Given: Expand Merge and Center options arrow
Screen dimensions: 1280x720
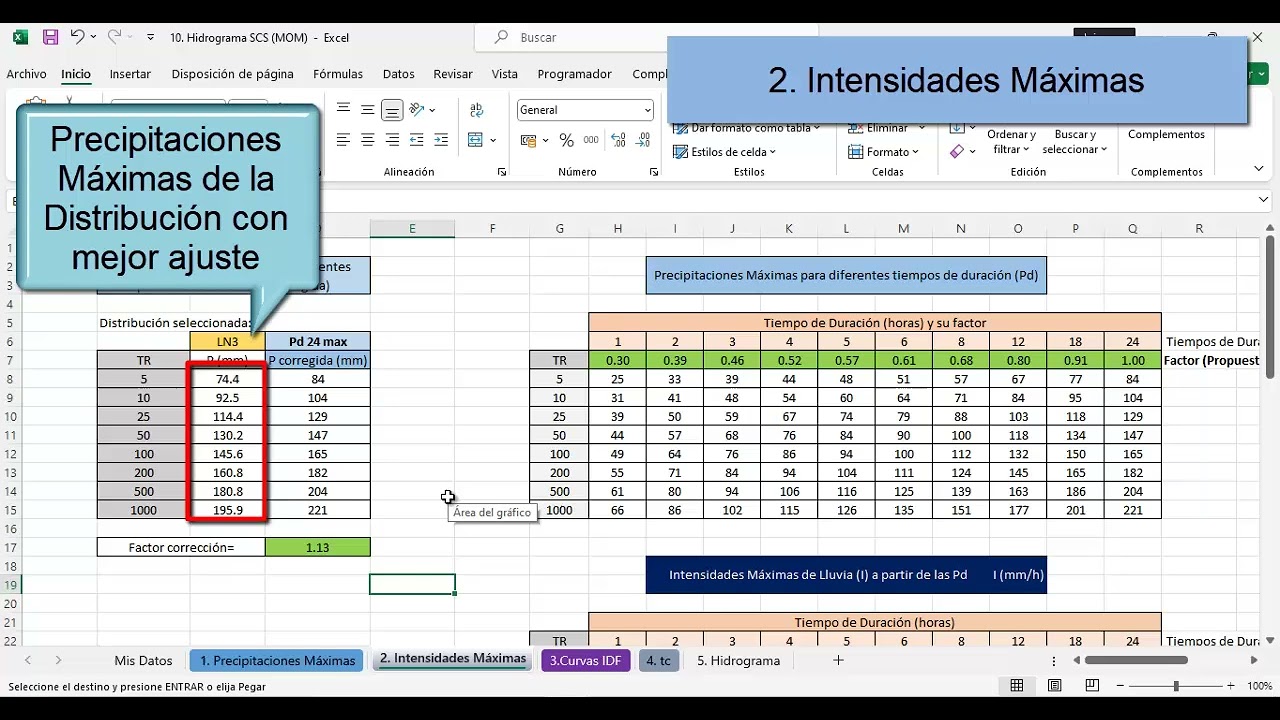Looking at the screenshot, I should click(x=494, y=140).
